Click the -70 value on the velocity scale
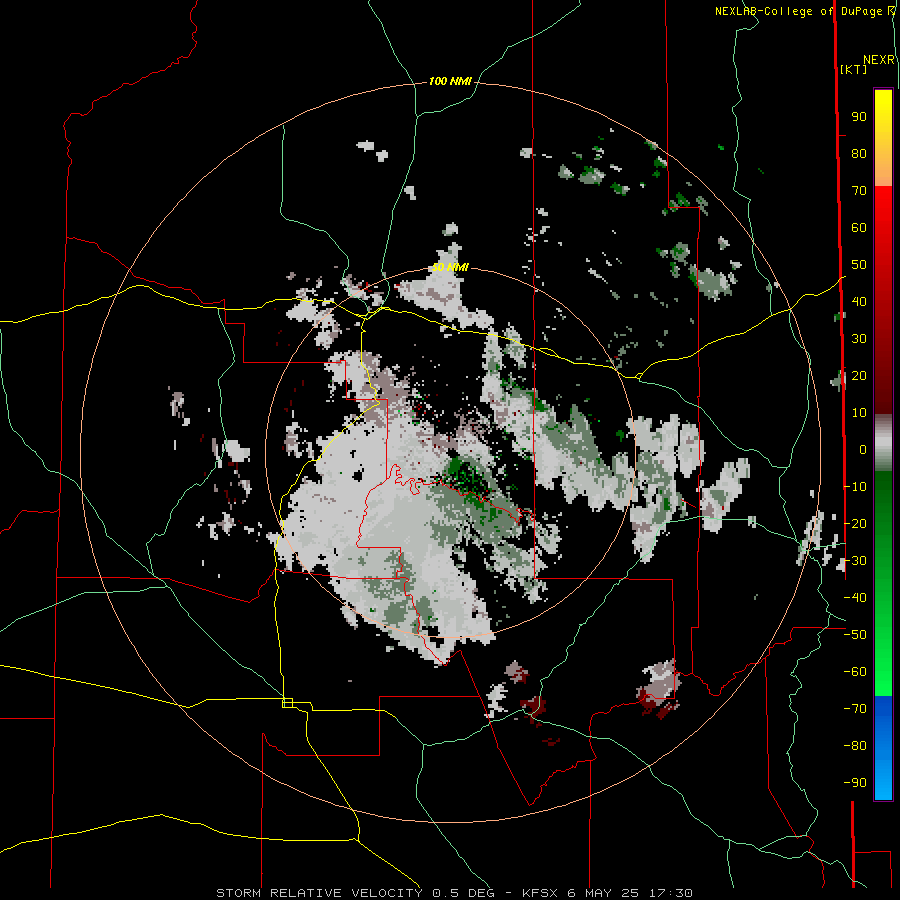 point(855,709)
